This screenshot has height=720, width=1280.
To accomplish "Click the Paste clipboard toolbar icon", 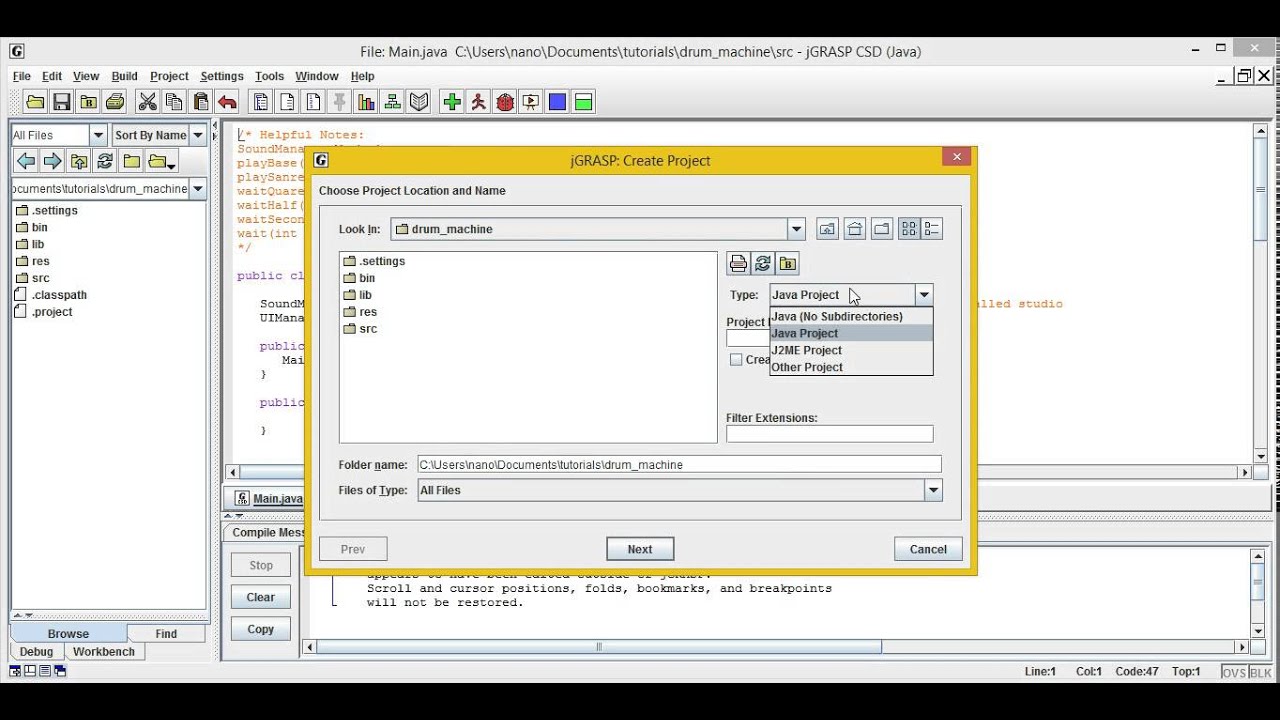I will 201,101.
